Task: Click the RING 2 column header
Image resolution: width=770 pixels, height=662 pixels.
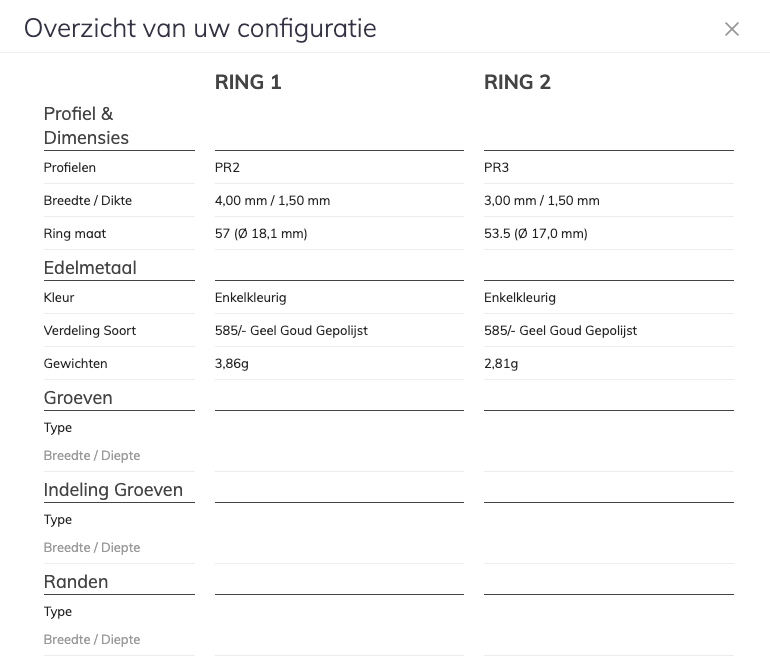Action: [517, 82]
